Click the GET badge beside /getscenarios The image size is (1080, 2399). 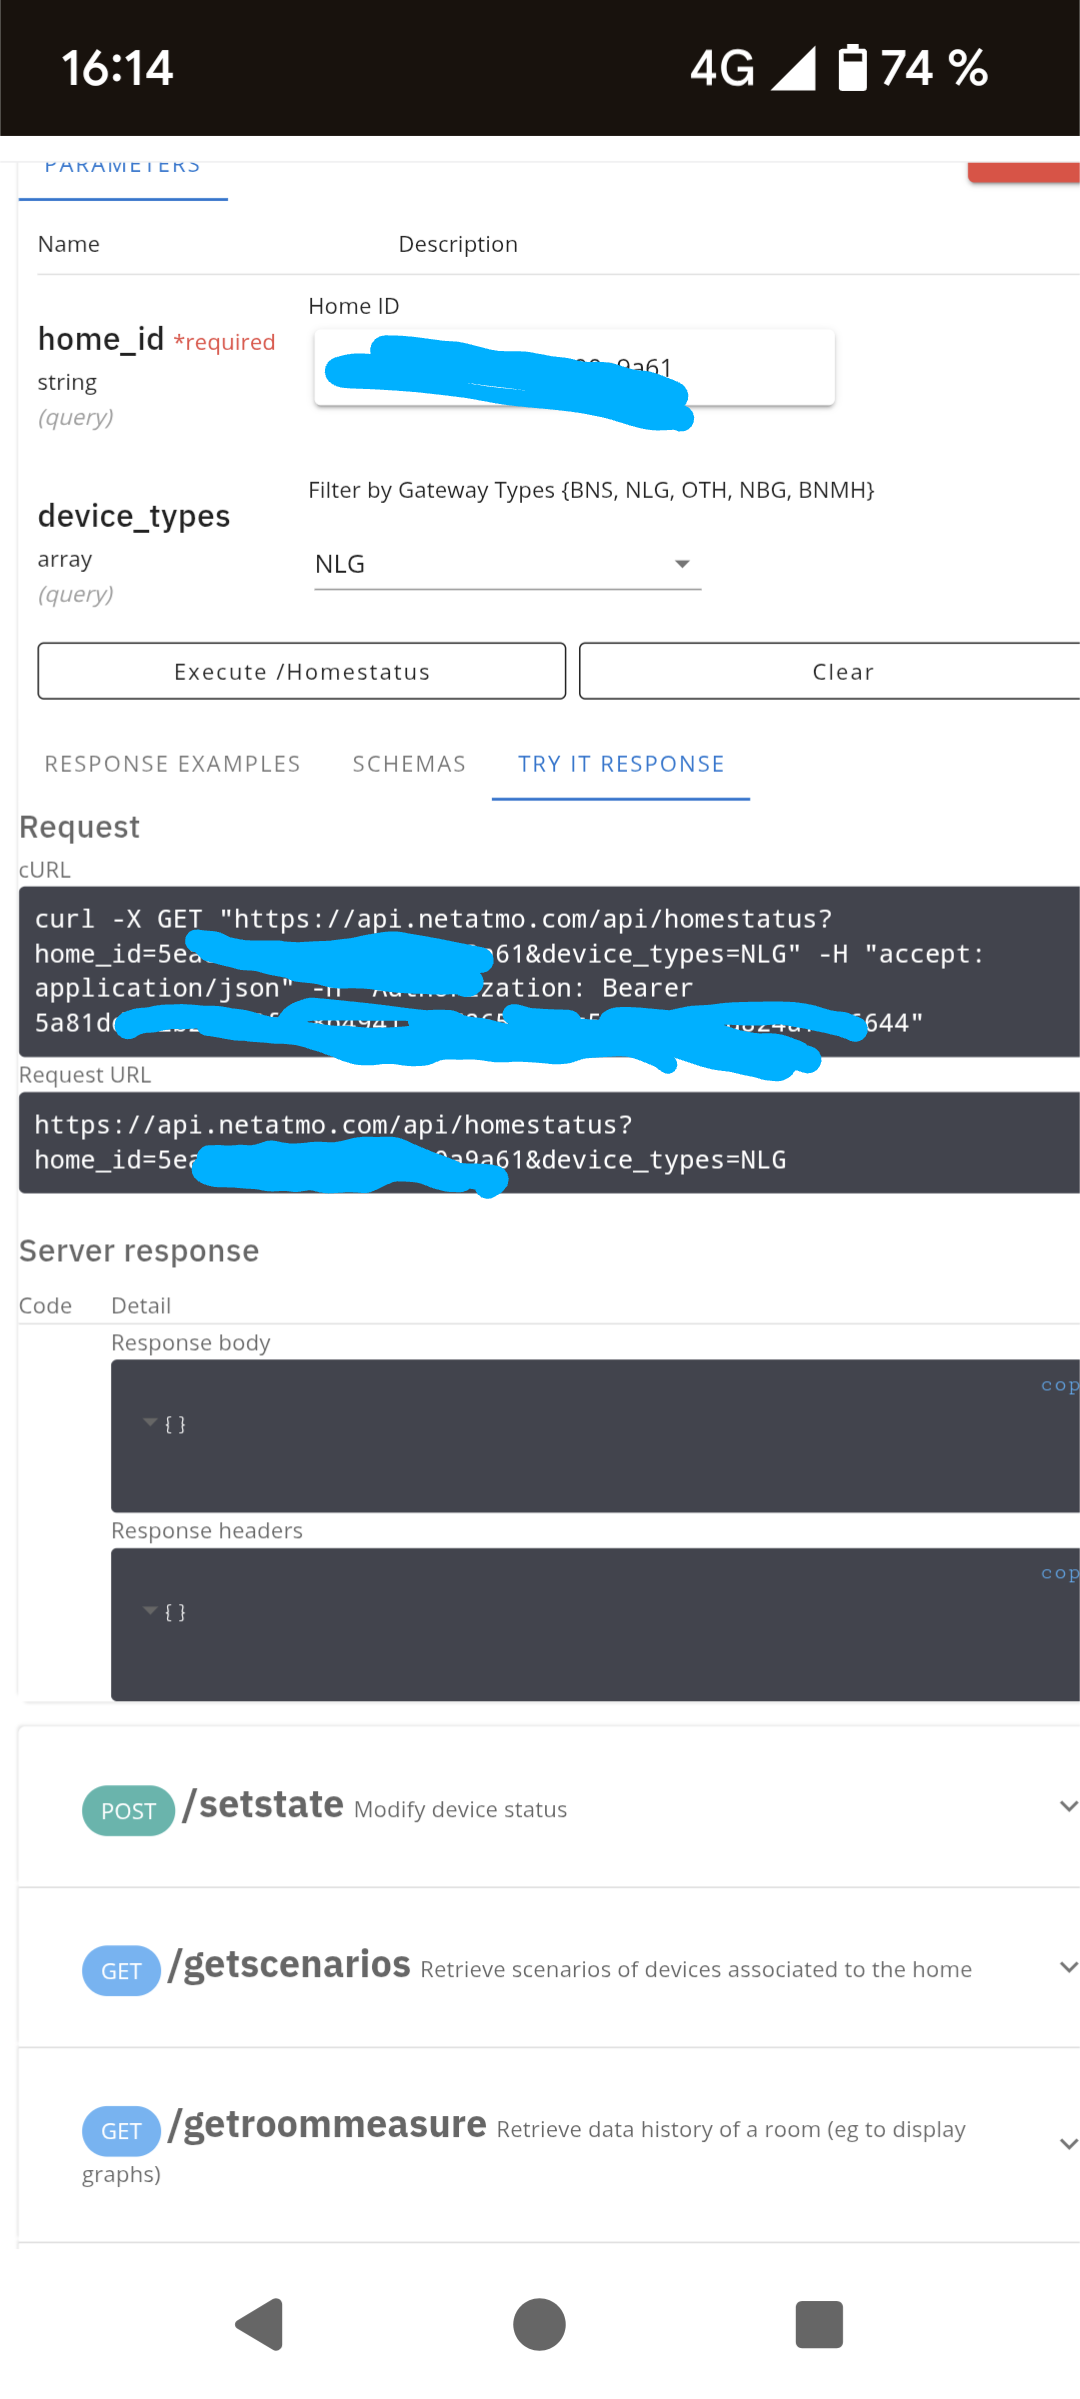[x=121, y=1971]
